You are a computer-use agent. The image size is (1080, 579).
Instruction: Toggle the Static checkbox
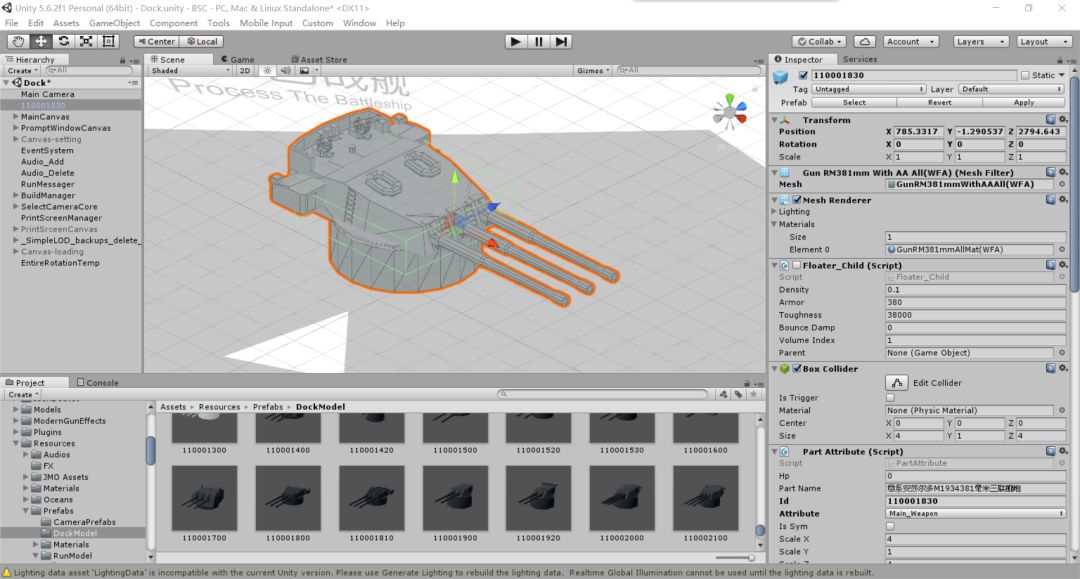1024,75
